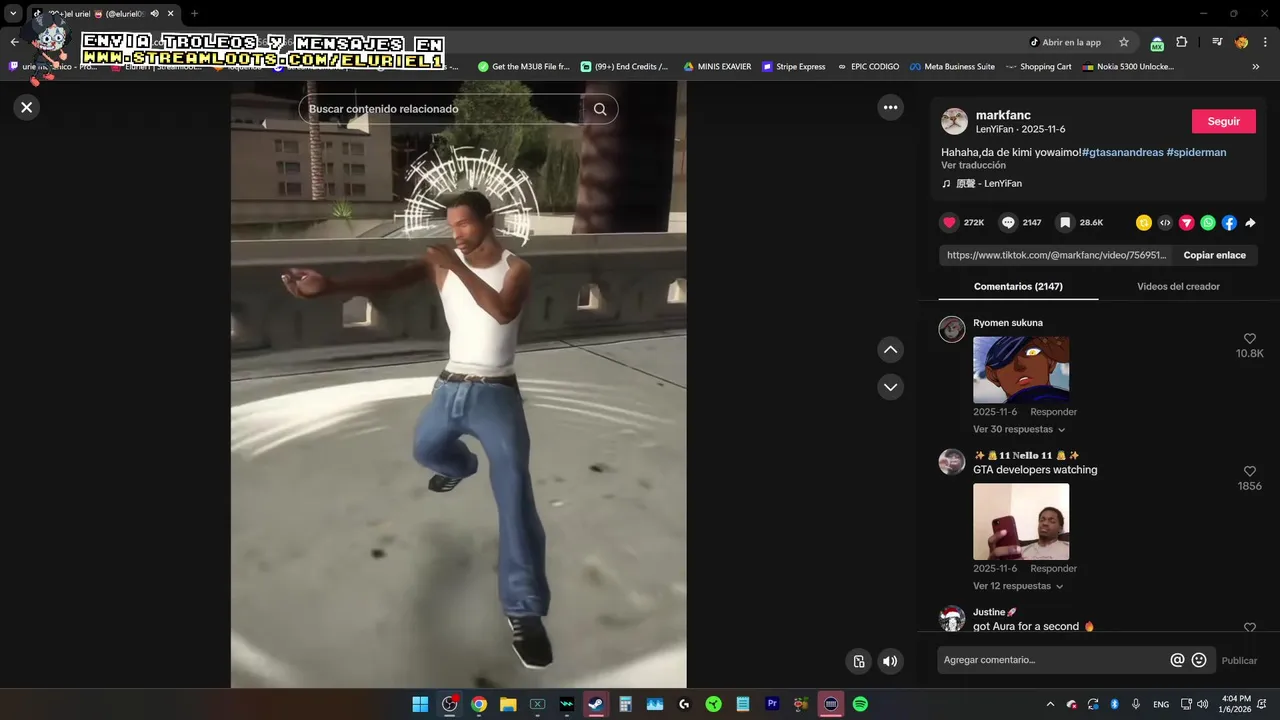Reply to GTA developers watching comment

1053,569
